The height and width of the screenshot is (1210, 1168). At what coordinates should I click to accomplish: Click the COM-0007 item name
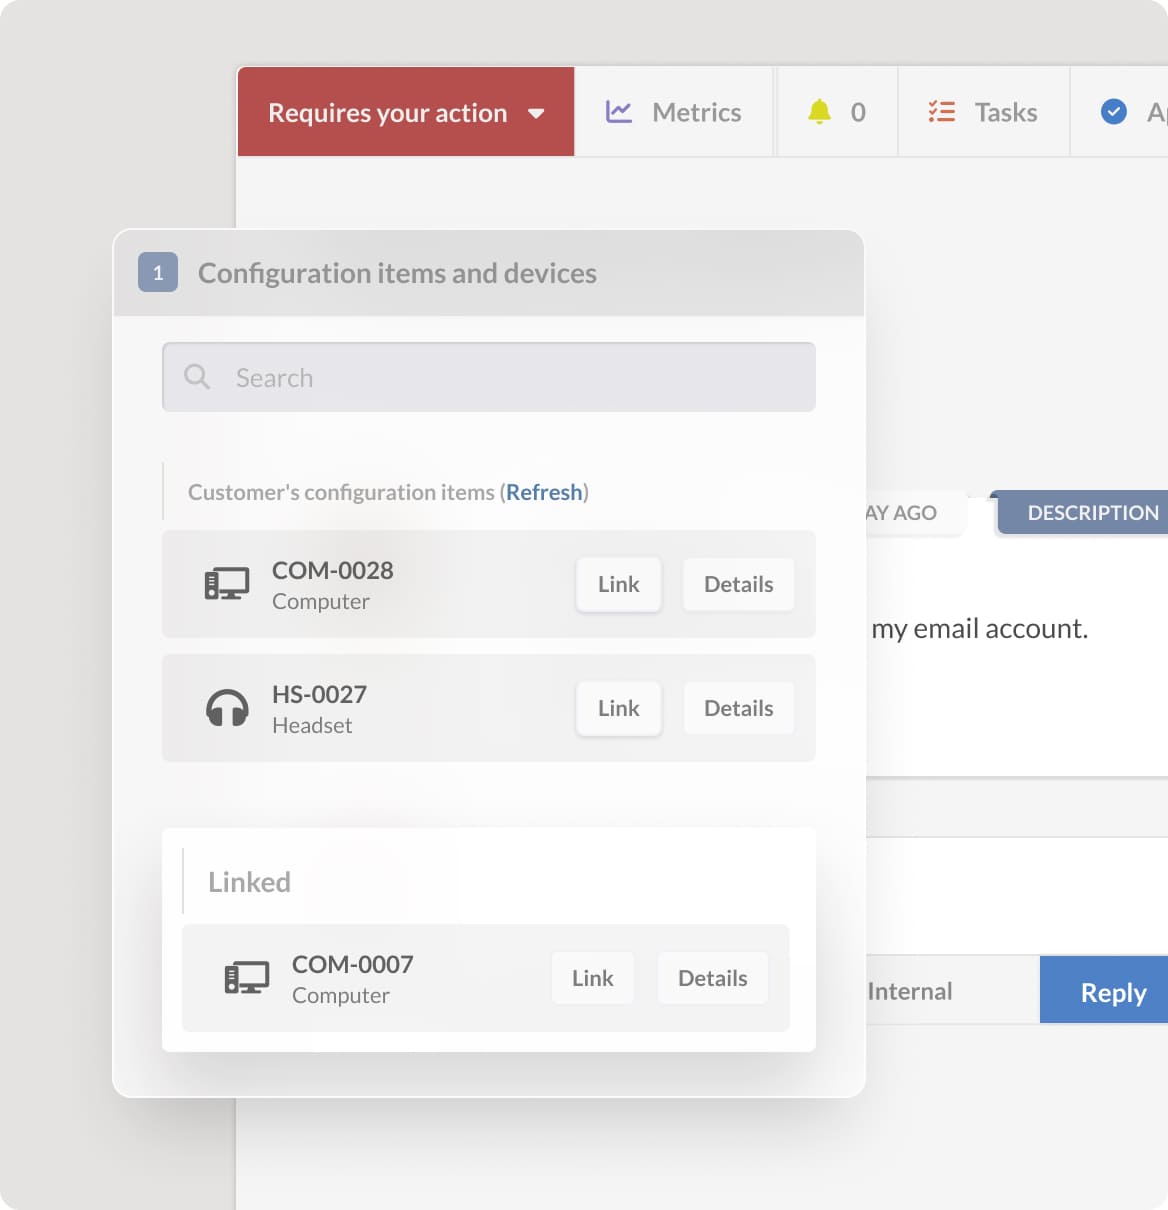click(353, 964)
